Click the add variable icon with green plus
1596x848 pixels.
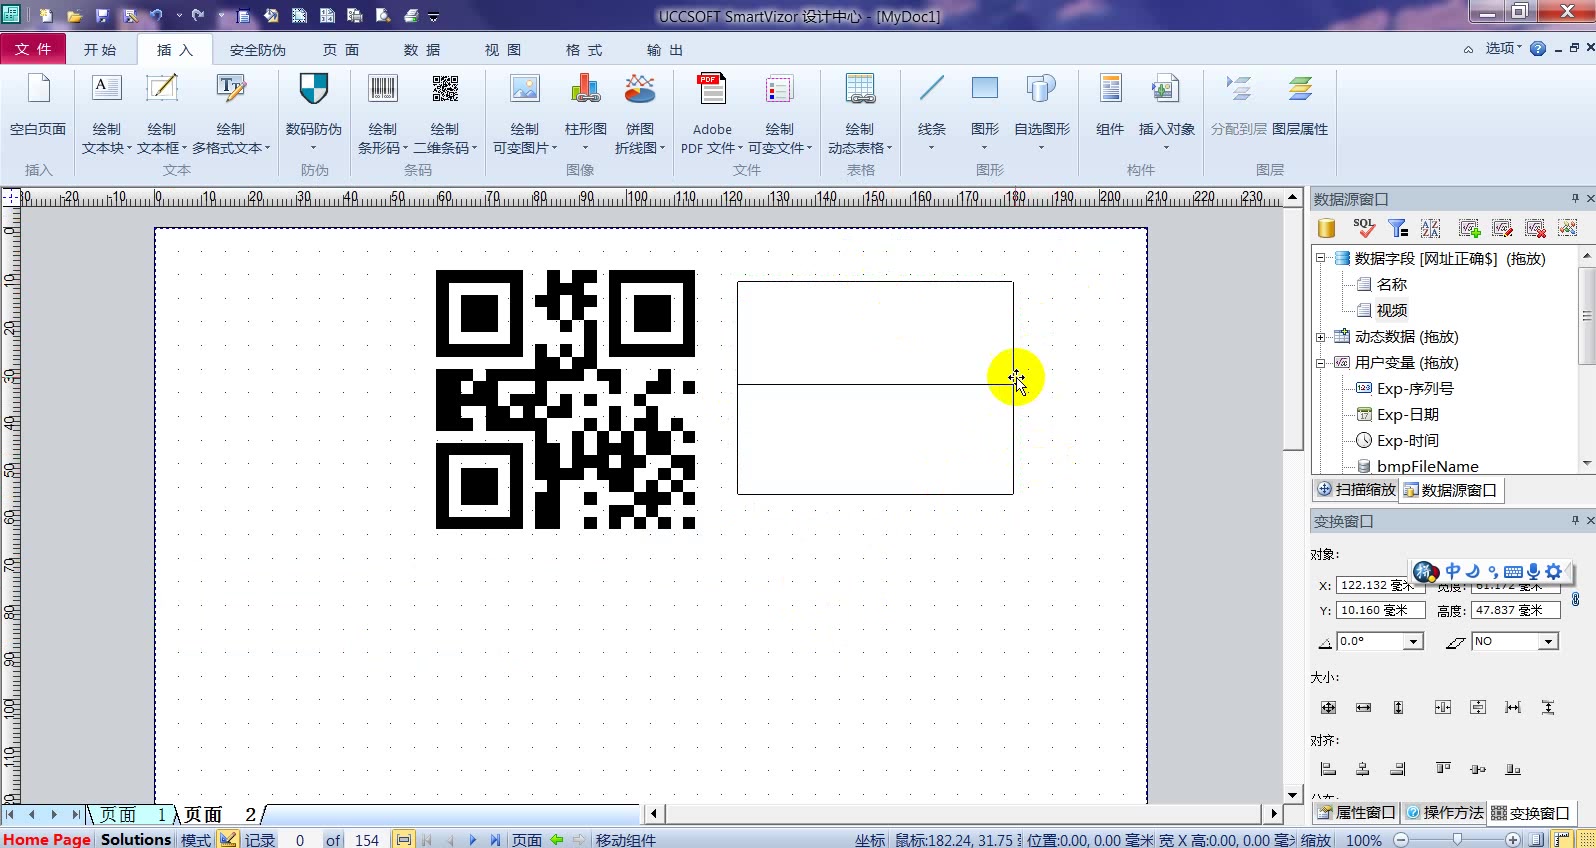1469,229
